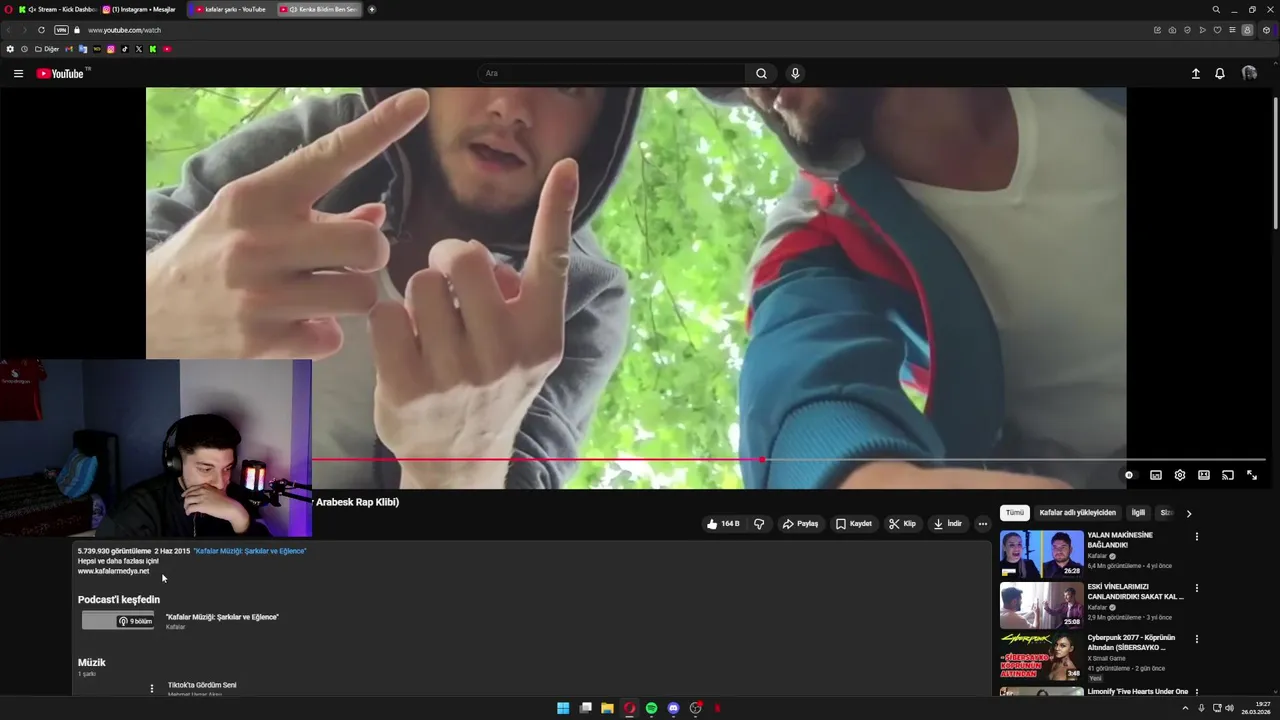Open the Instagram bookmark icon
Screen dimensions: 1280x720
(111, 49)
